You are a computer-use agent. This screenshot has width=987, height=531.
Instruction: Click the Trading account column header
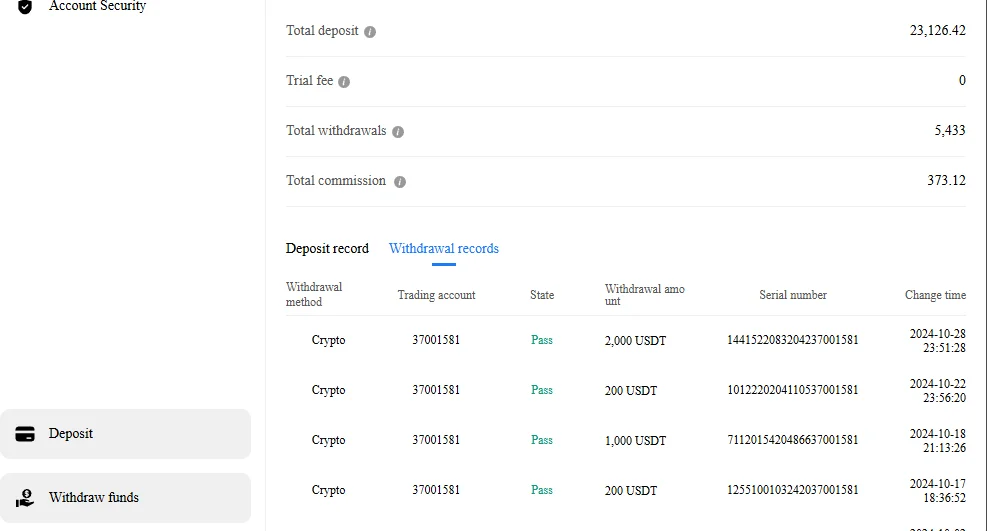(x=436, y=295)
